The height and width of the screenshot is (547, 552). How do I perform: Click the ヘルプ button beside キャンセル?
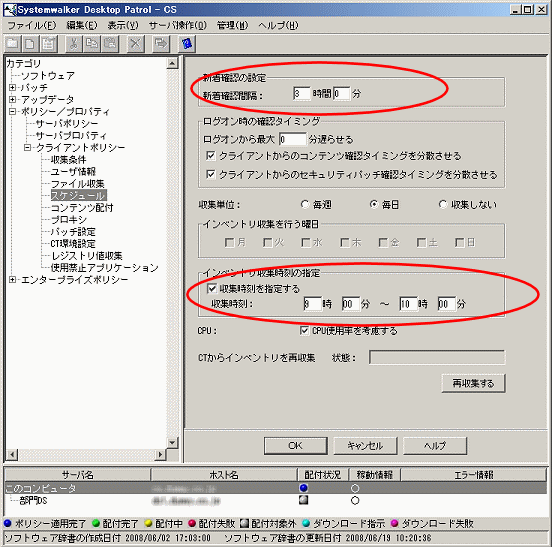point(435,446)
